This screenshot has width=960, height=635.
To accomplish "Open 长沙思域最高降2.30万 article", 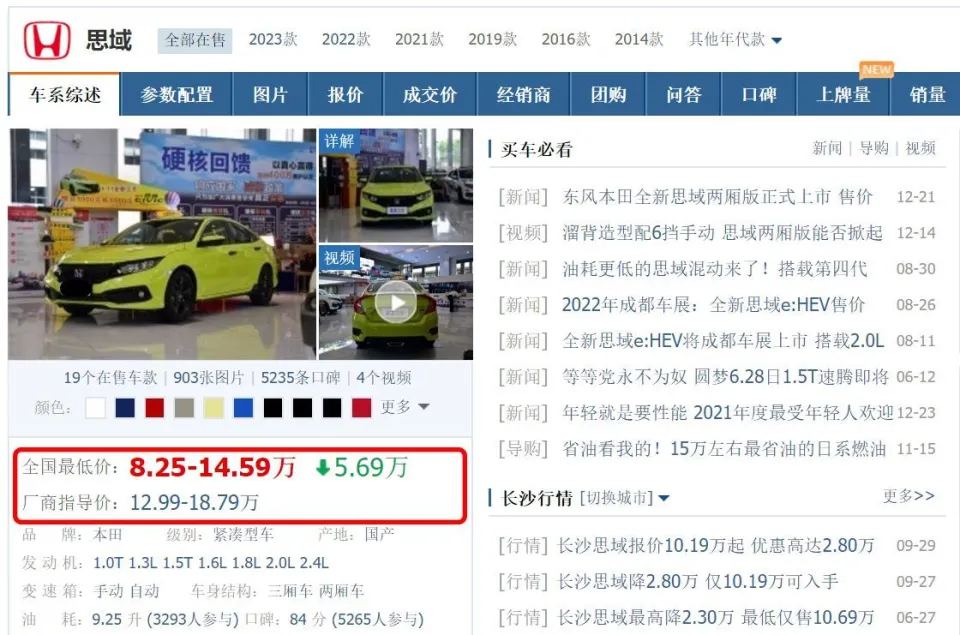I will click(716, 617).
